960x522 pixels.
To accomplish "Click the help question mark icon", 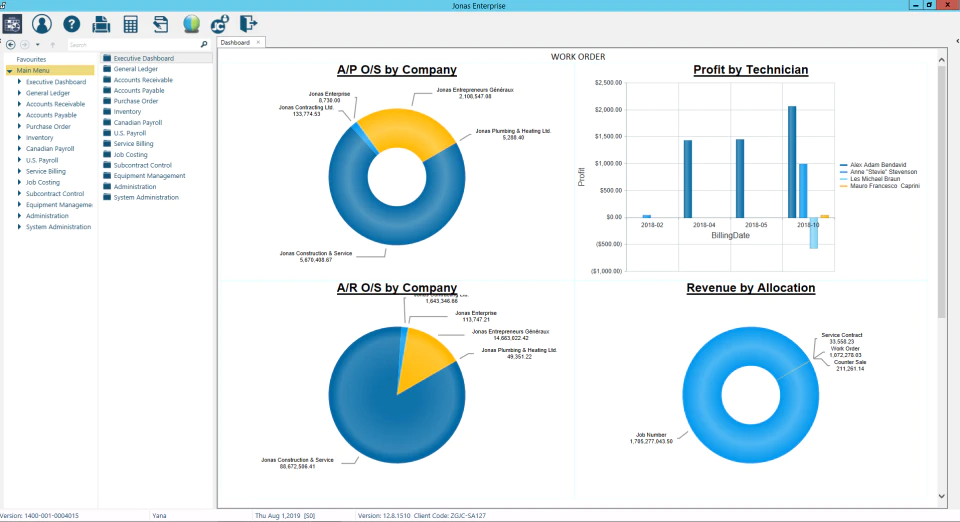I will (x=72, y=24).
